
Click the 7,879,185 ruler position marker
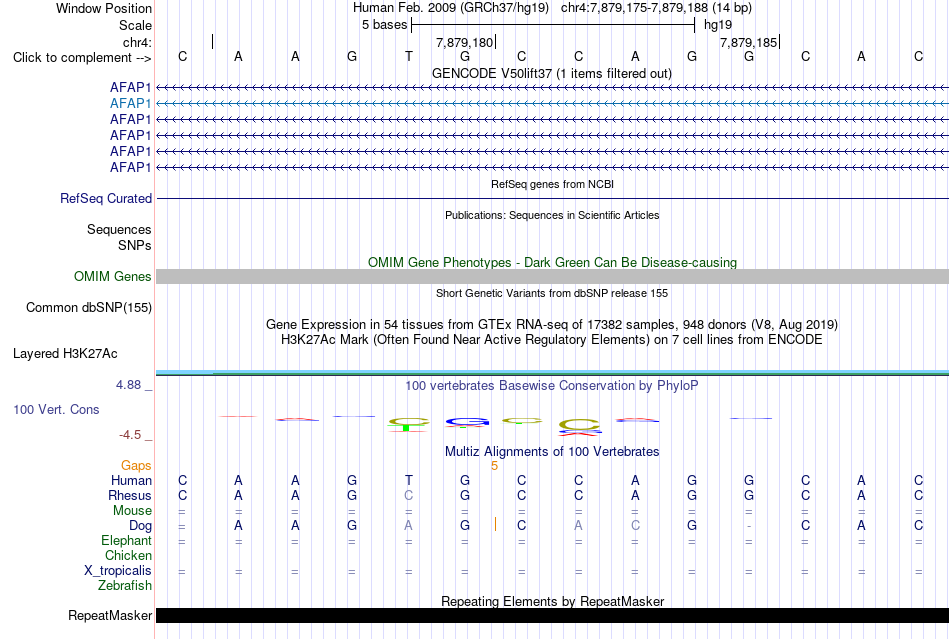(x=748, y=42)
